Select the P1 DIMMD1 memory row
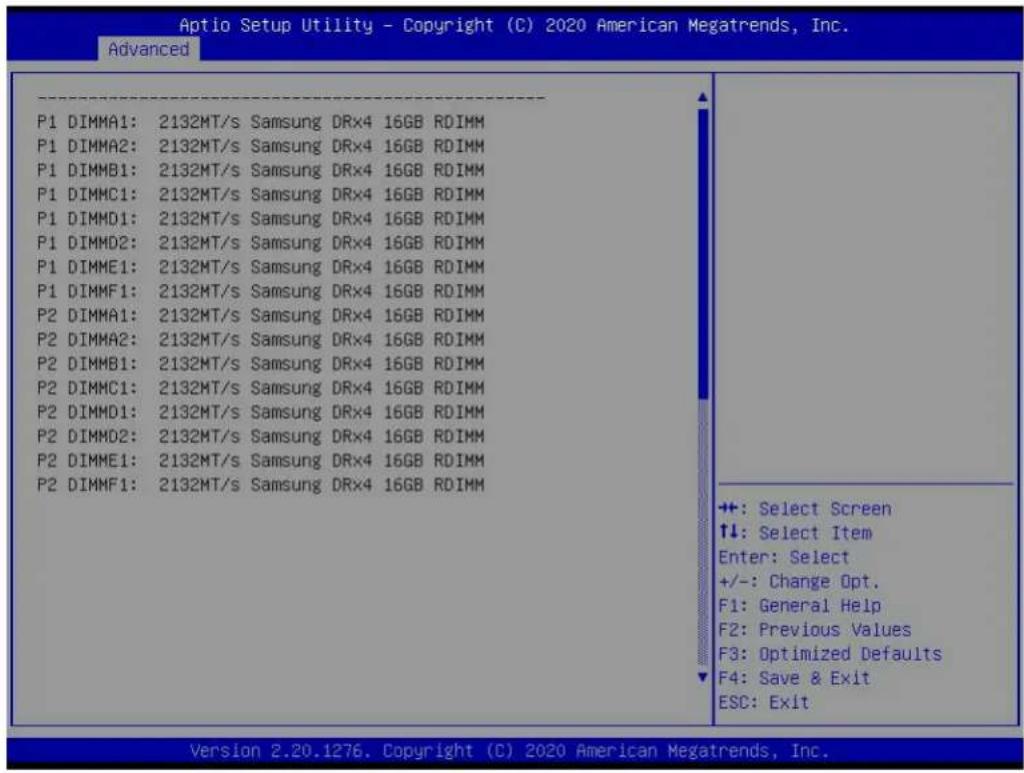Viewport: 1024px width, 773px height. 261,219
